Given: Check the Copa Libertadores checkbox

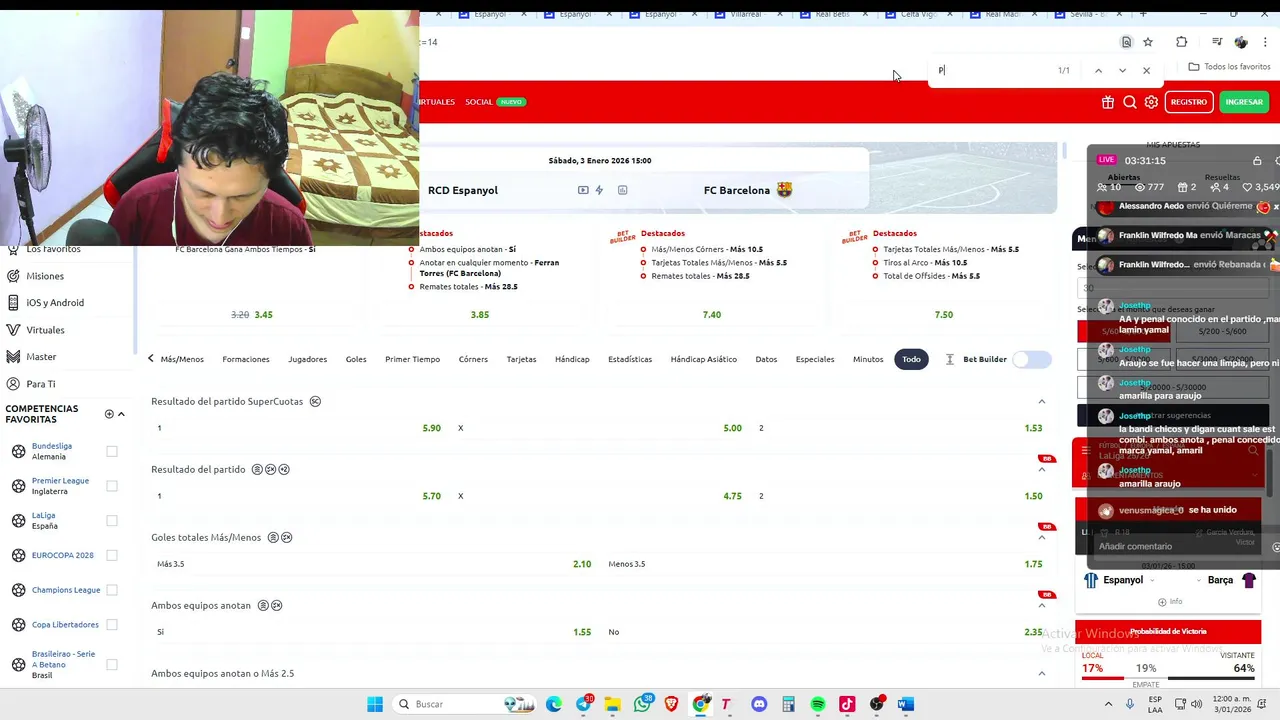Looking at the screenshot, I should pyautogui.click(x=112, y=624).
